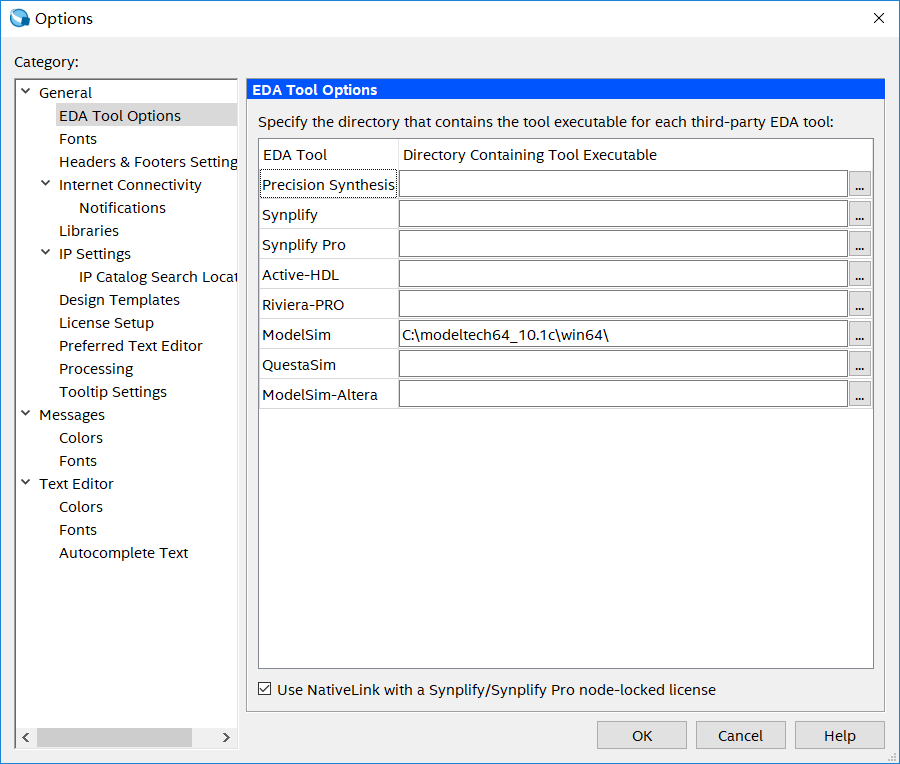Open Headers & Footers Settings
900x764 pixels.
pos(148,162)
